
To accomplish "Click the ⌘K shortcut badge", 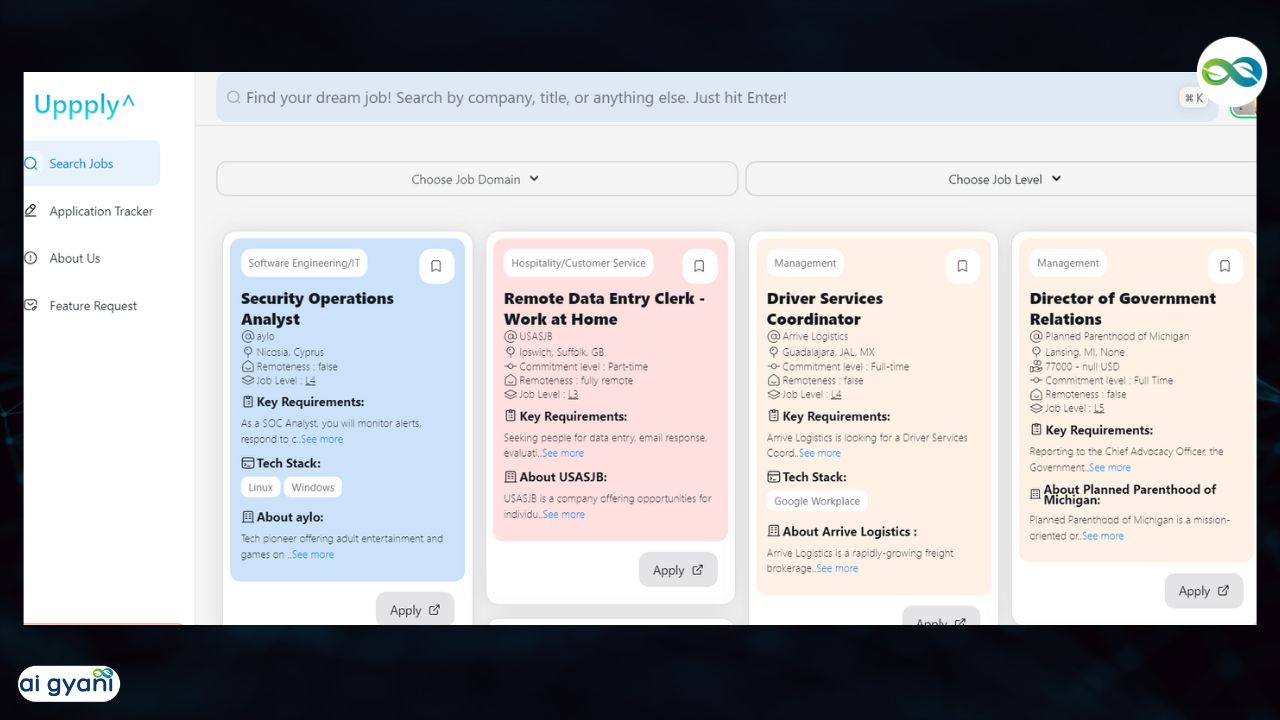I will point(1193,98).
